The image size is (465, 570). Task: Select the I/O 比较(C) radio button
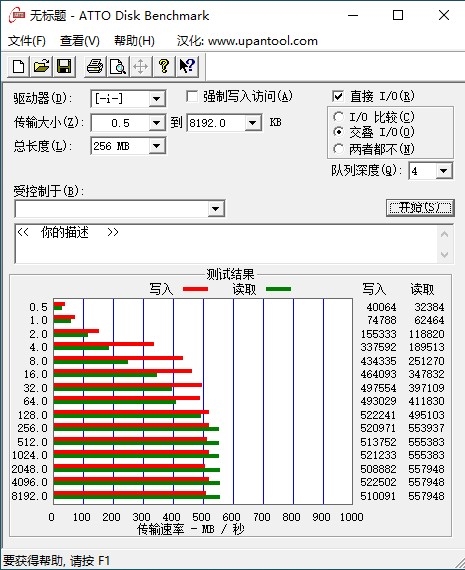point(338,117)
